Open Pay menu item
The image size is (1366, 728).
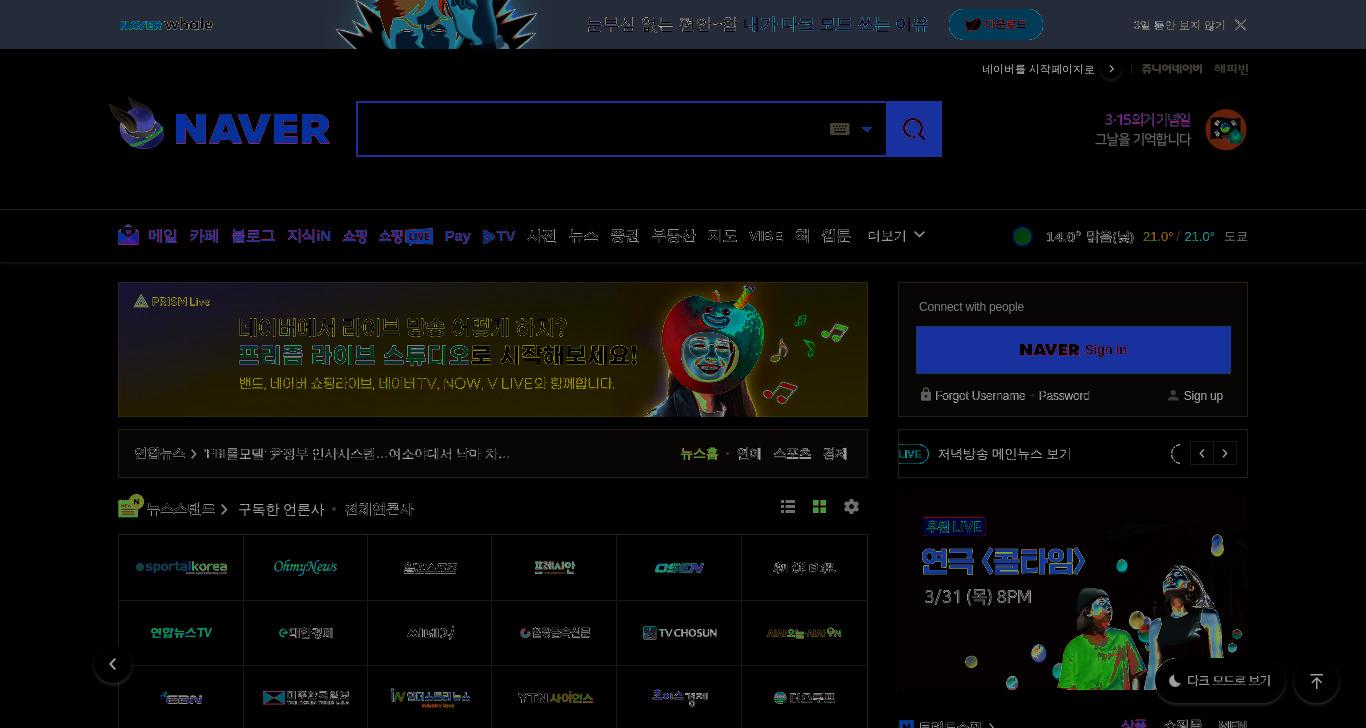point(457,236)
